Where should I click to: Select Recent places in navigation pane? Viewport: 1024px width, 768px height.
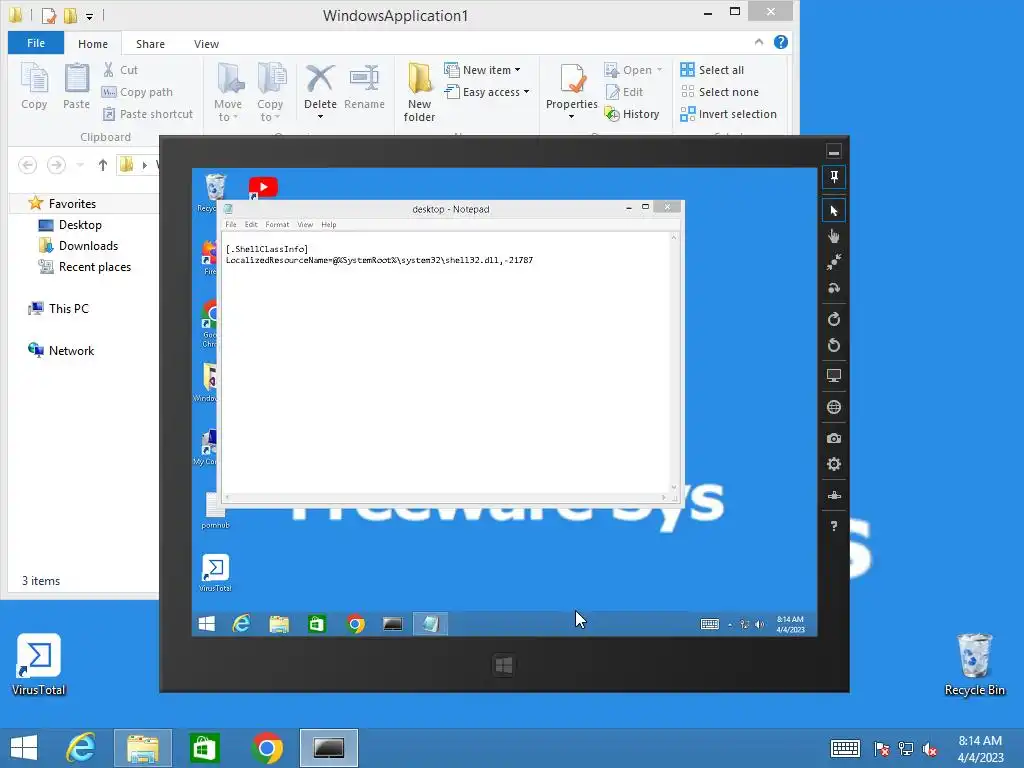coord(85,266)
